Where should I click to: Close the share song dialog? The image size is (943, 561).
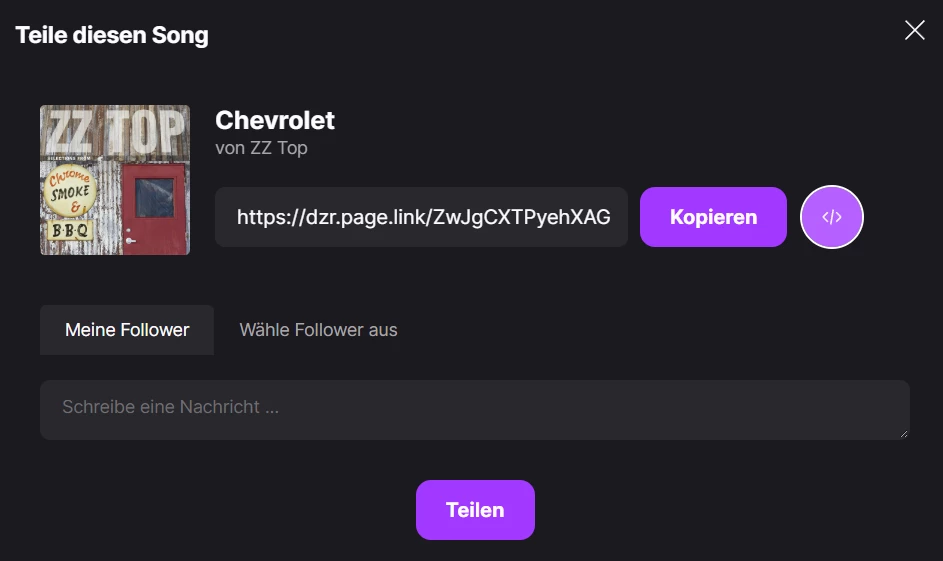click(914, 31)
